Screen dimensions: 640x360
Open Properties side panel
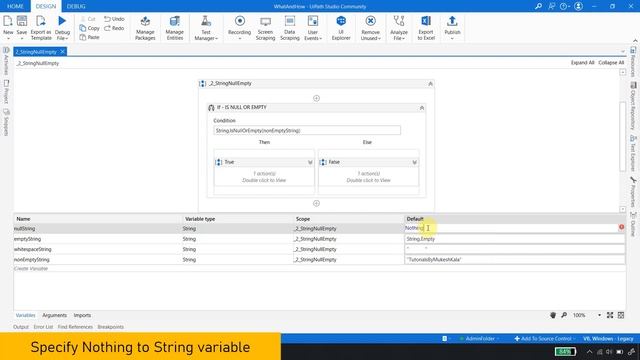tap(633, 192)
